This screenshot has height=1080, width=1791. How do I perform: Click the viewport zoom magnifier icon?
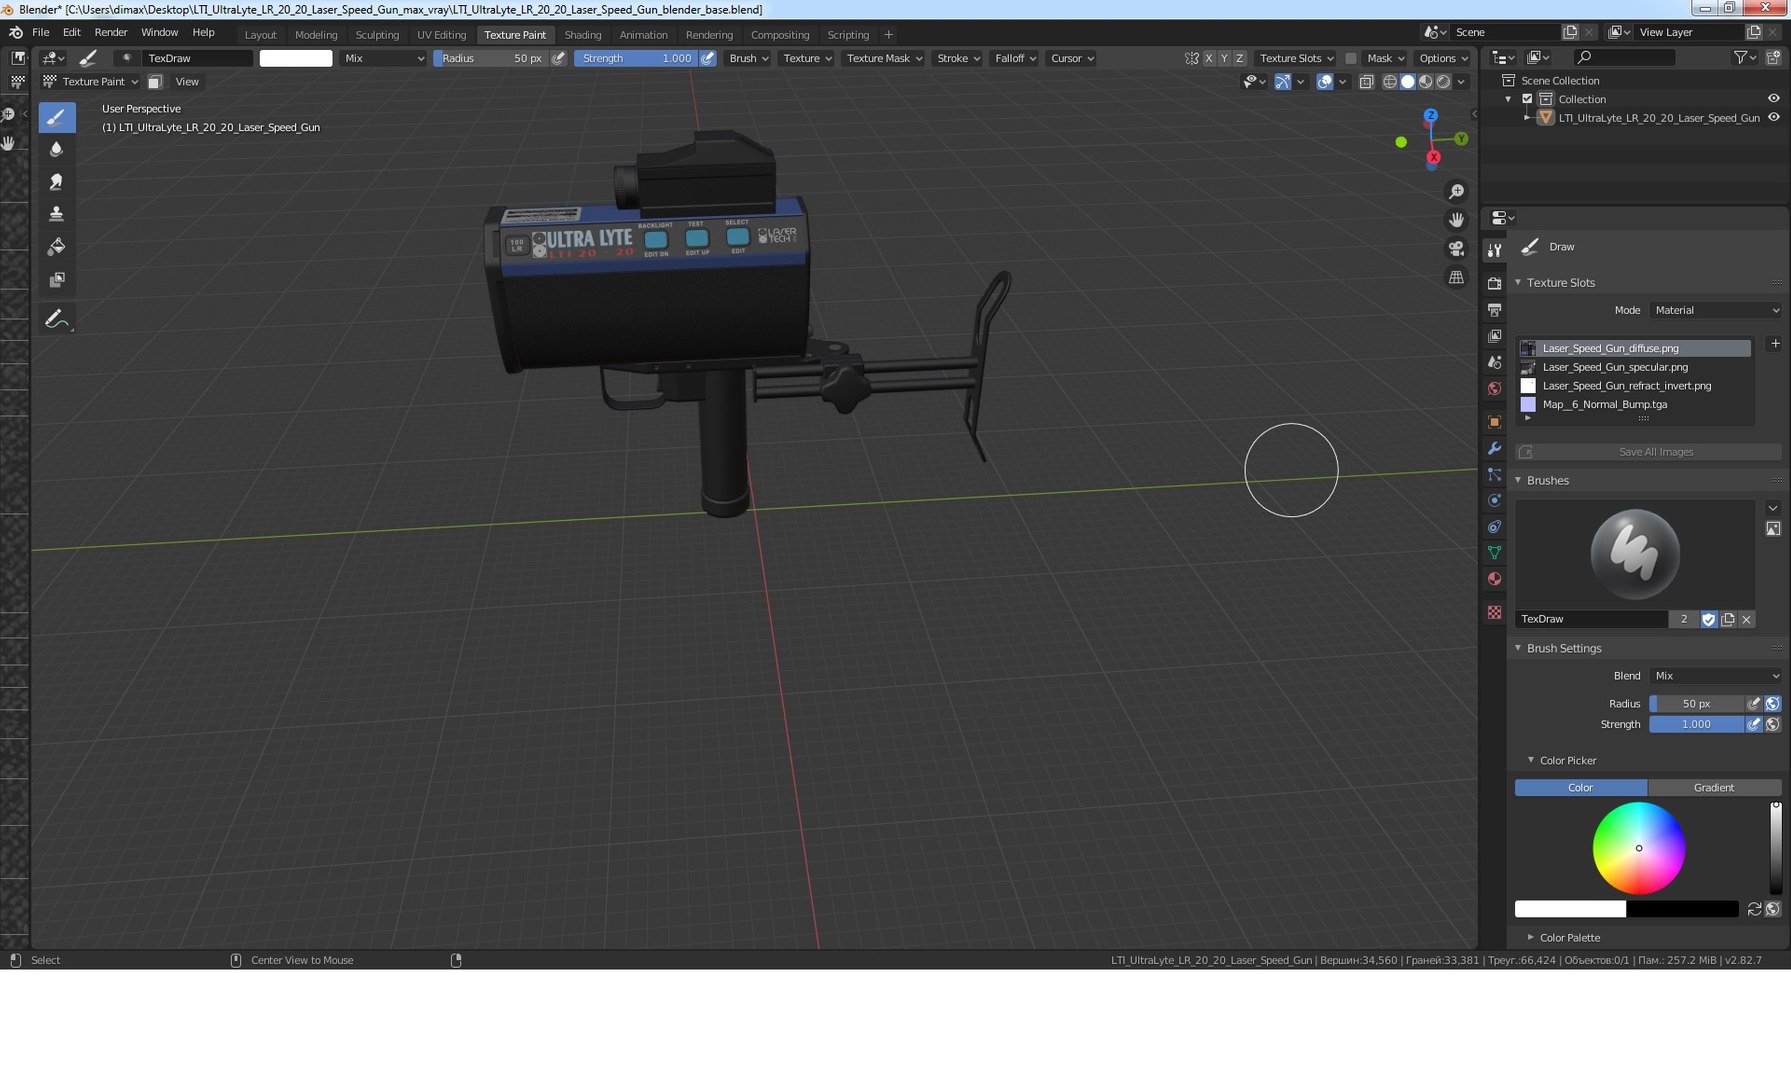click(x=1456, y=191)
